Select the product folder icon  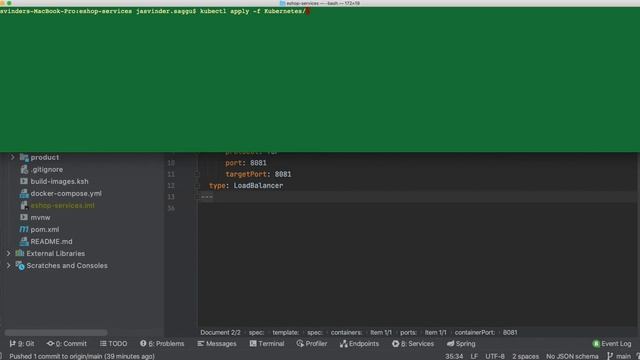[x=24, y=157]
